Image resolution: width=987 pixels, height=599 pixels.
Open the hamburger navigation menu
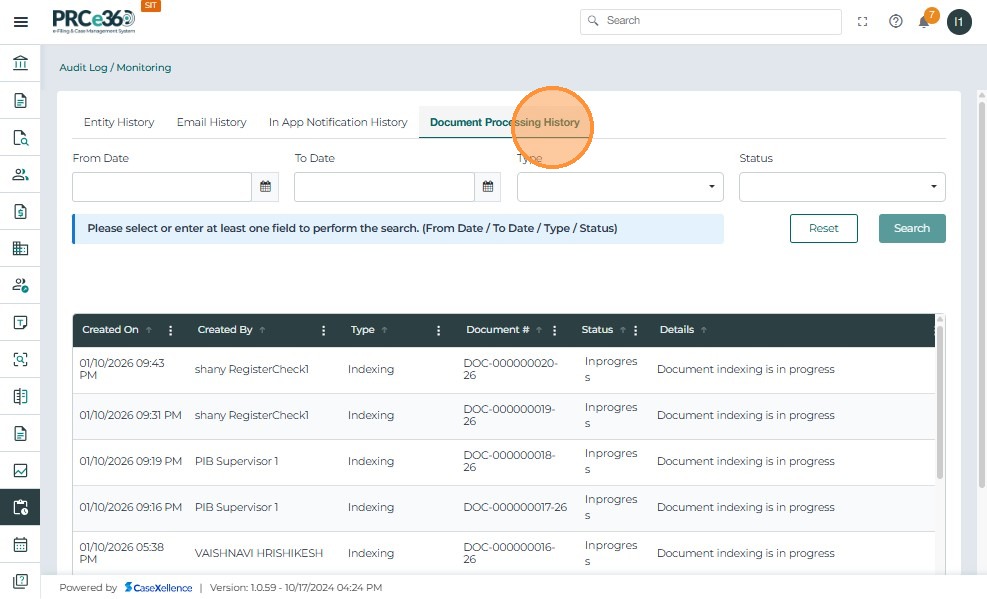pyautogui.click(x=20, y=22)
